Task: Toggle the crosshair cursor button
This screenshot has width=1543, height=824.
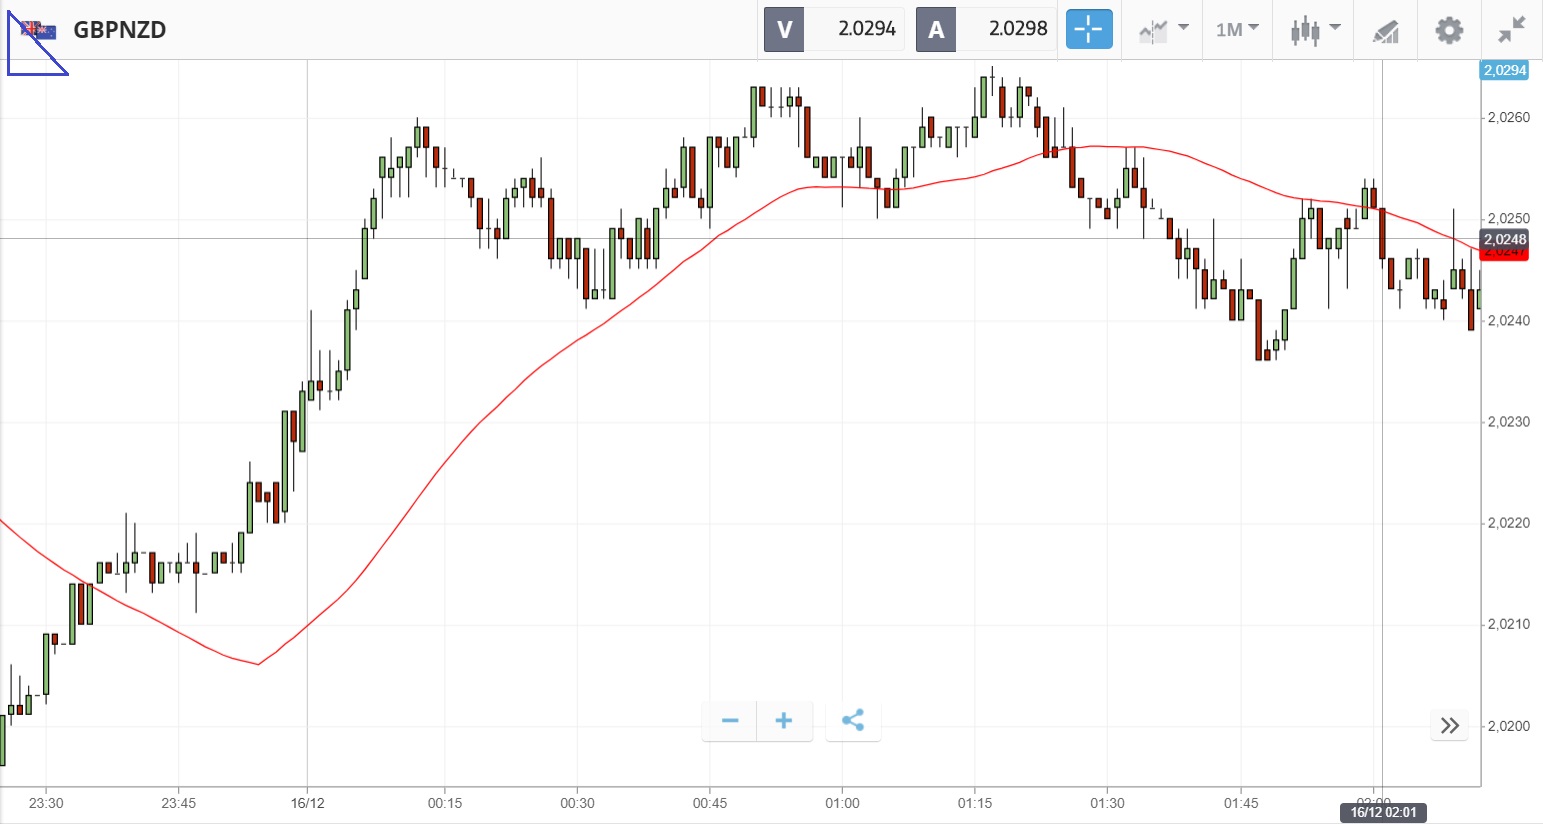Action: pos(1088,30)
